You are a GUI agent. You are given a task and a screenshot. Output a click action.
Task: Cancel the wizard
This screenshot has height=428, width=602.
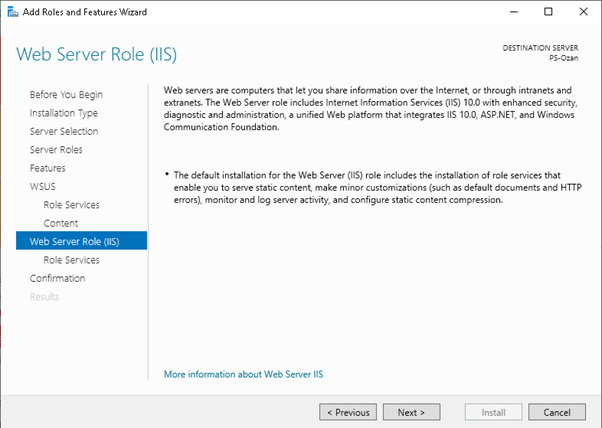[x=556, y=412]
